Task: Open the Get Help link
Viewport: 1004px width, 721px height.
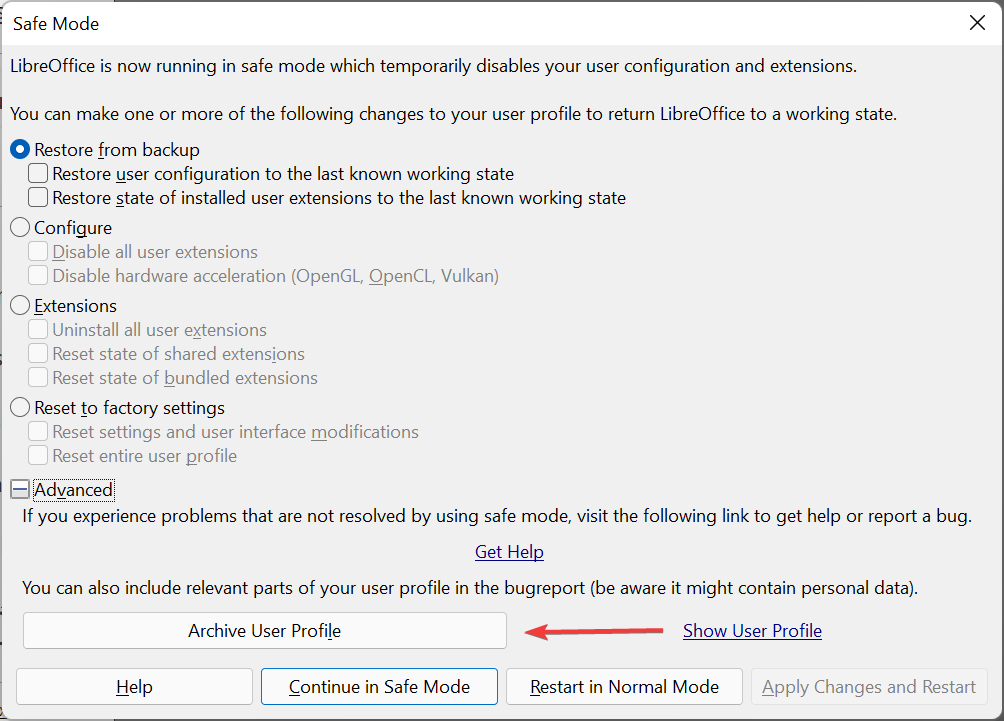Action: tap(509, 552)
